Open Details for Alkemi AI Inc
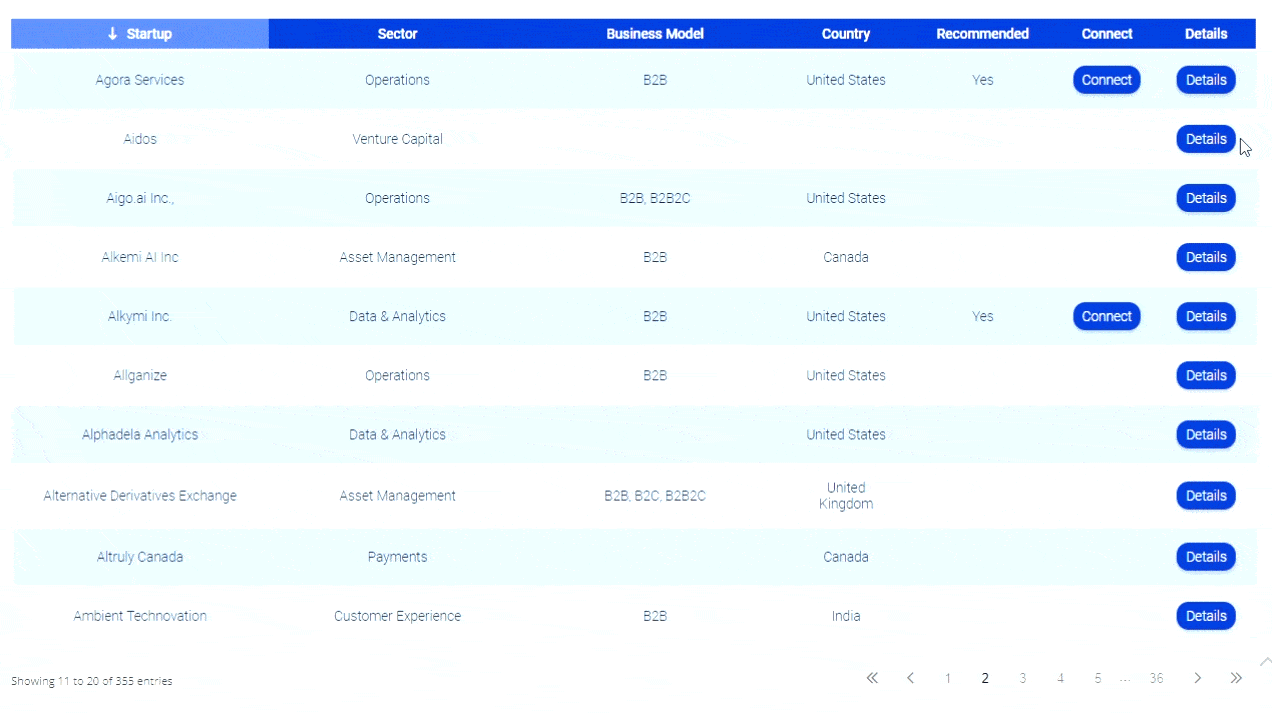 (x=1205, y=257)
